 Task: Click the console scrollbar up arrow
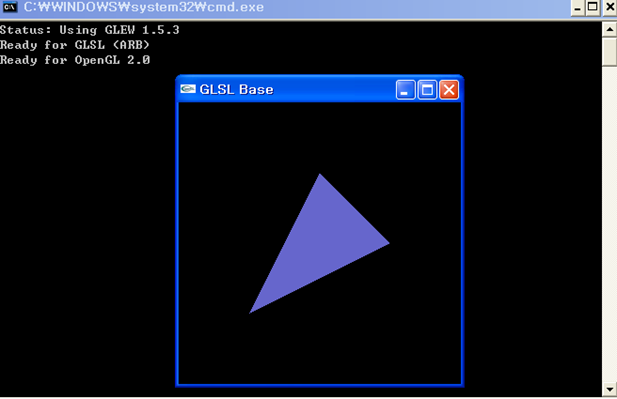point(610,30)
